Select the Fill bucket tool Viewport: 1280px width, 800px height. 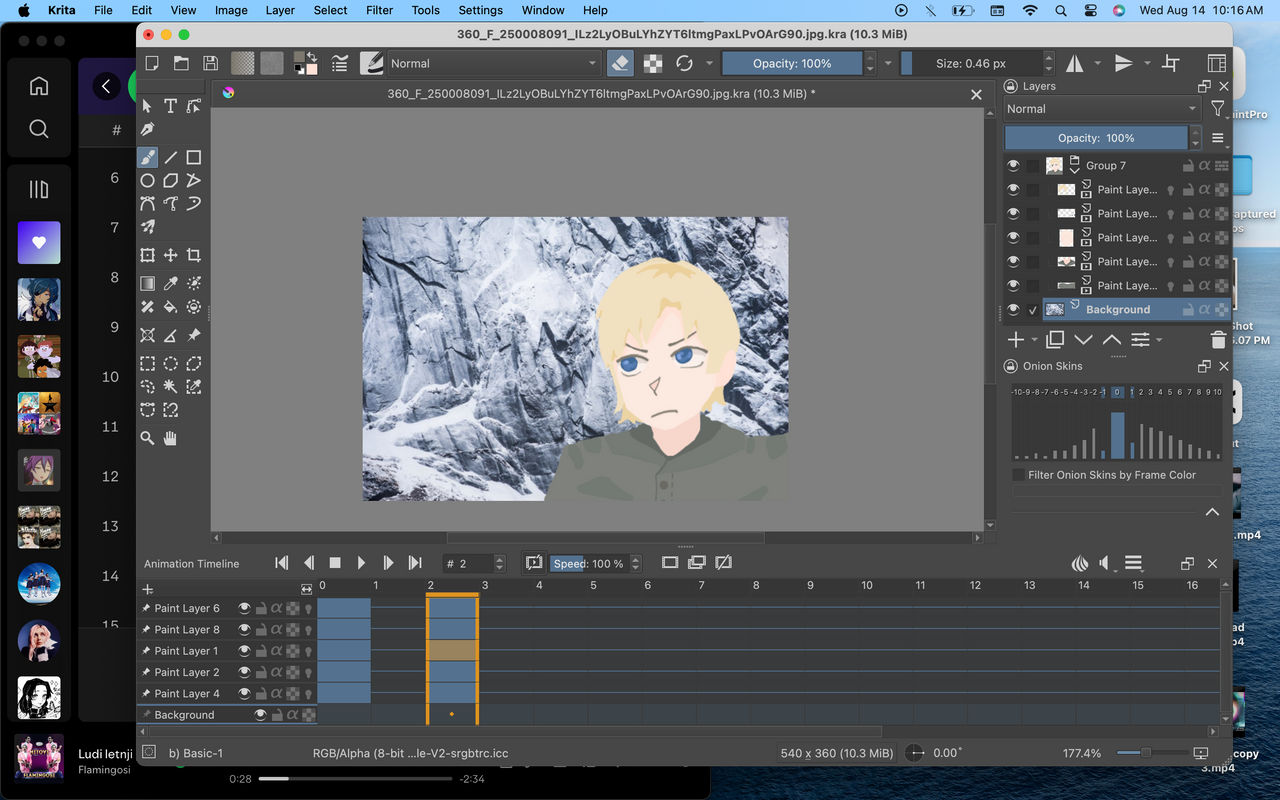pos(170,307)
